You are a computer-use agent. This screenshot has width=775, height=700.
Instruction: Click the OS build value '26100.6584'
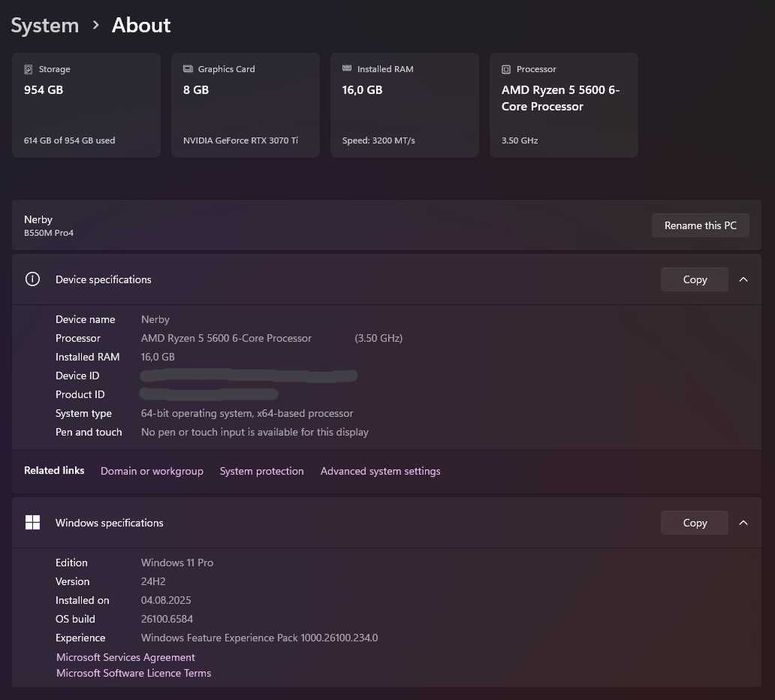167,619
